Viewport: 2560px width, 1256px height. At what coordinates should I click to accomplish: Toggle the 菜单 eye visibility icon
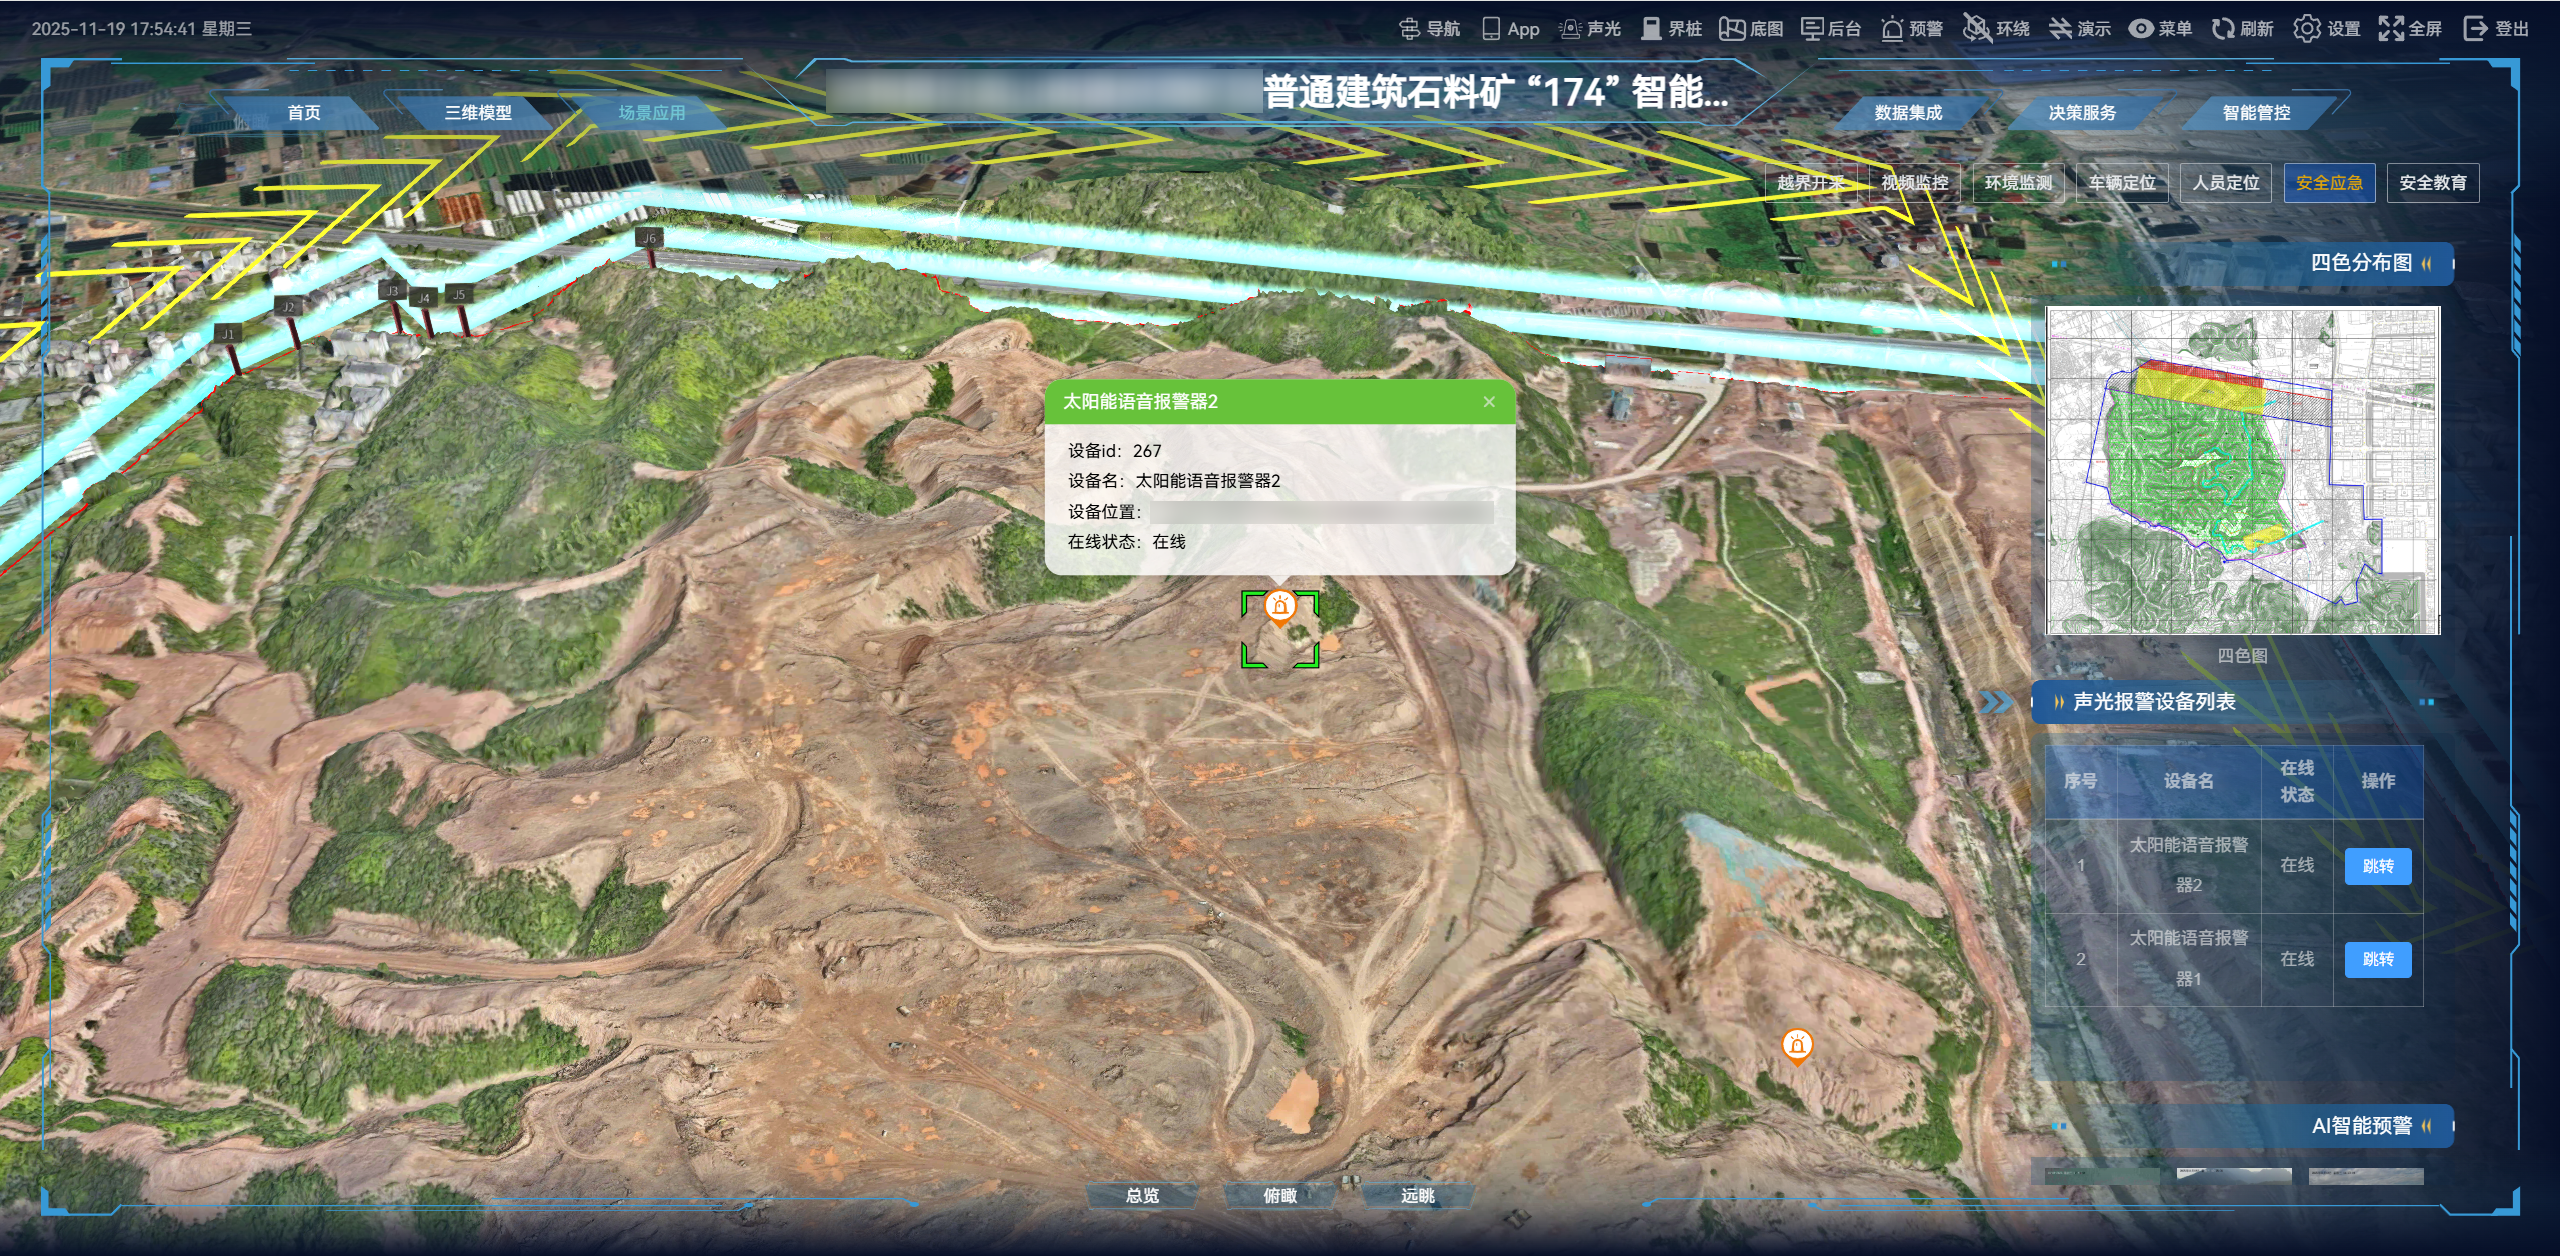(2140, 29)
